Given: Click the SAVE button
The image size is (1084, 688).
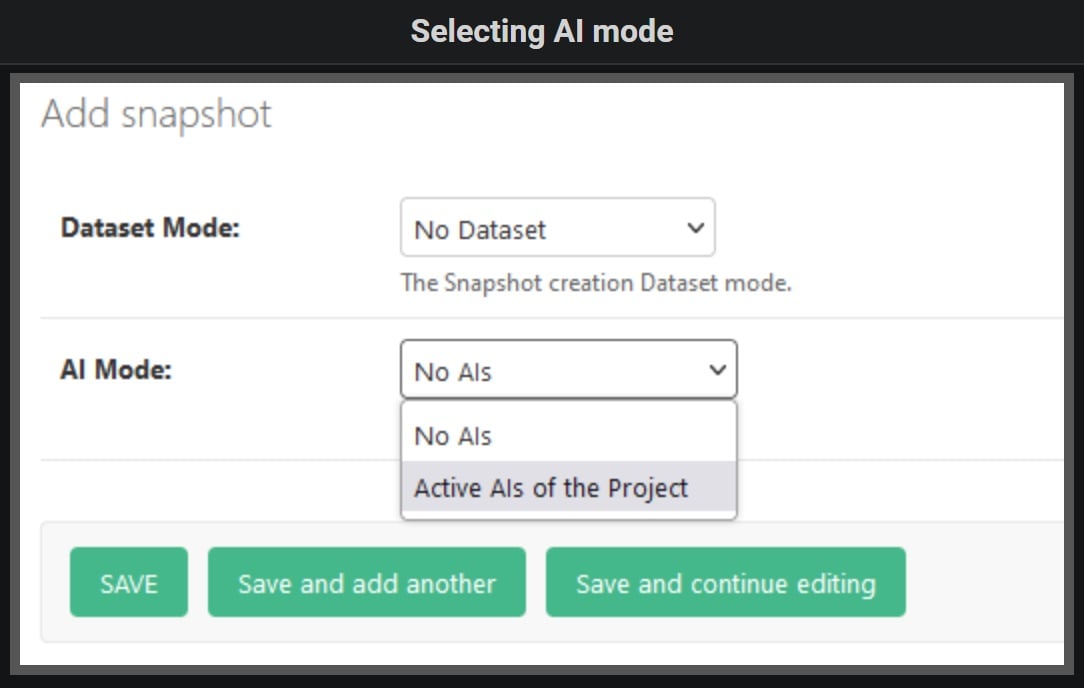Looking at the screenshot, I should 129,582.
